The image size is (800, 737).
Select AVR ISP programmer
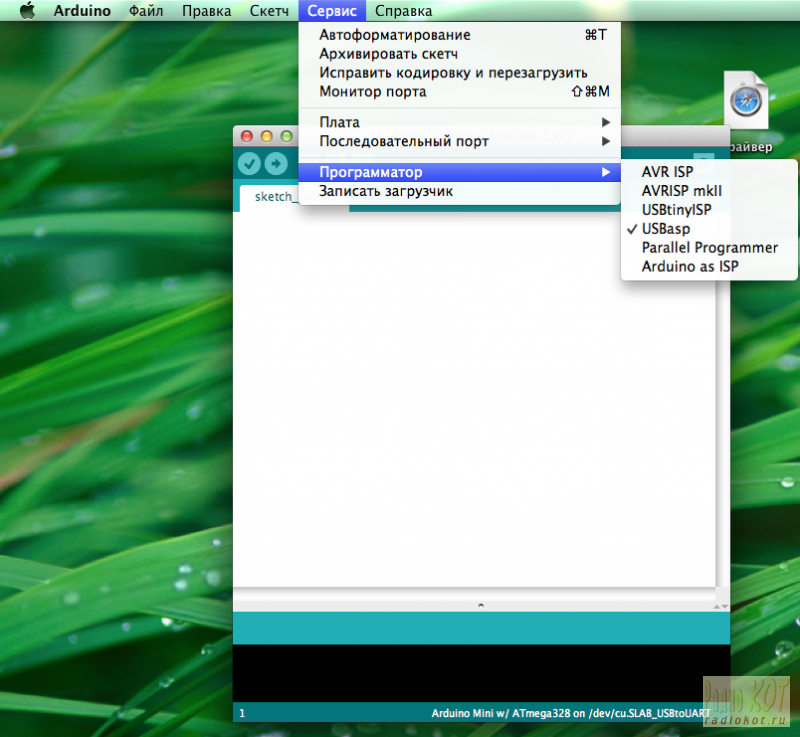click(709, 172)
